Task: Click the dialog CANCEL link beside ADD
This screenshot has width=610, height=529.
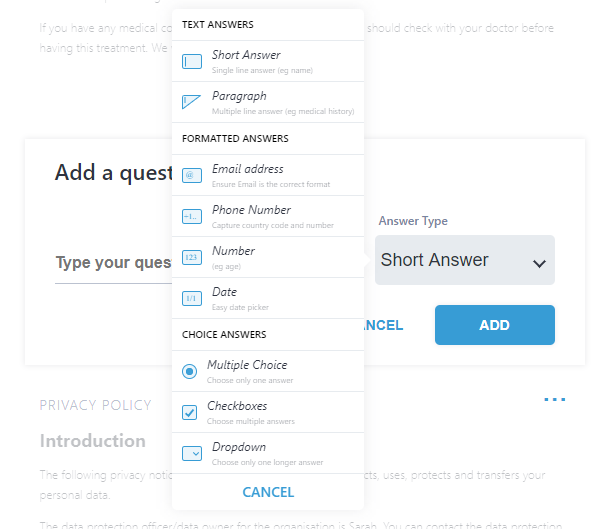Action: click(384, 325)
